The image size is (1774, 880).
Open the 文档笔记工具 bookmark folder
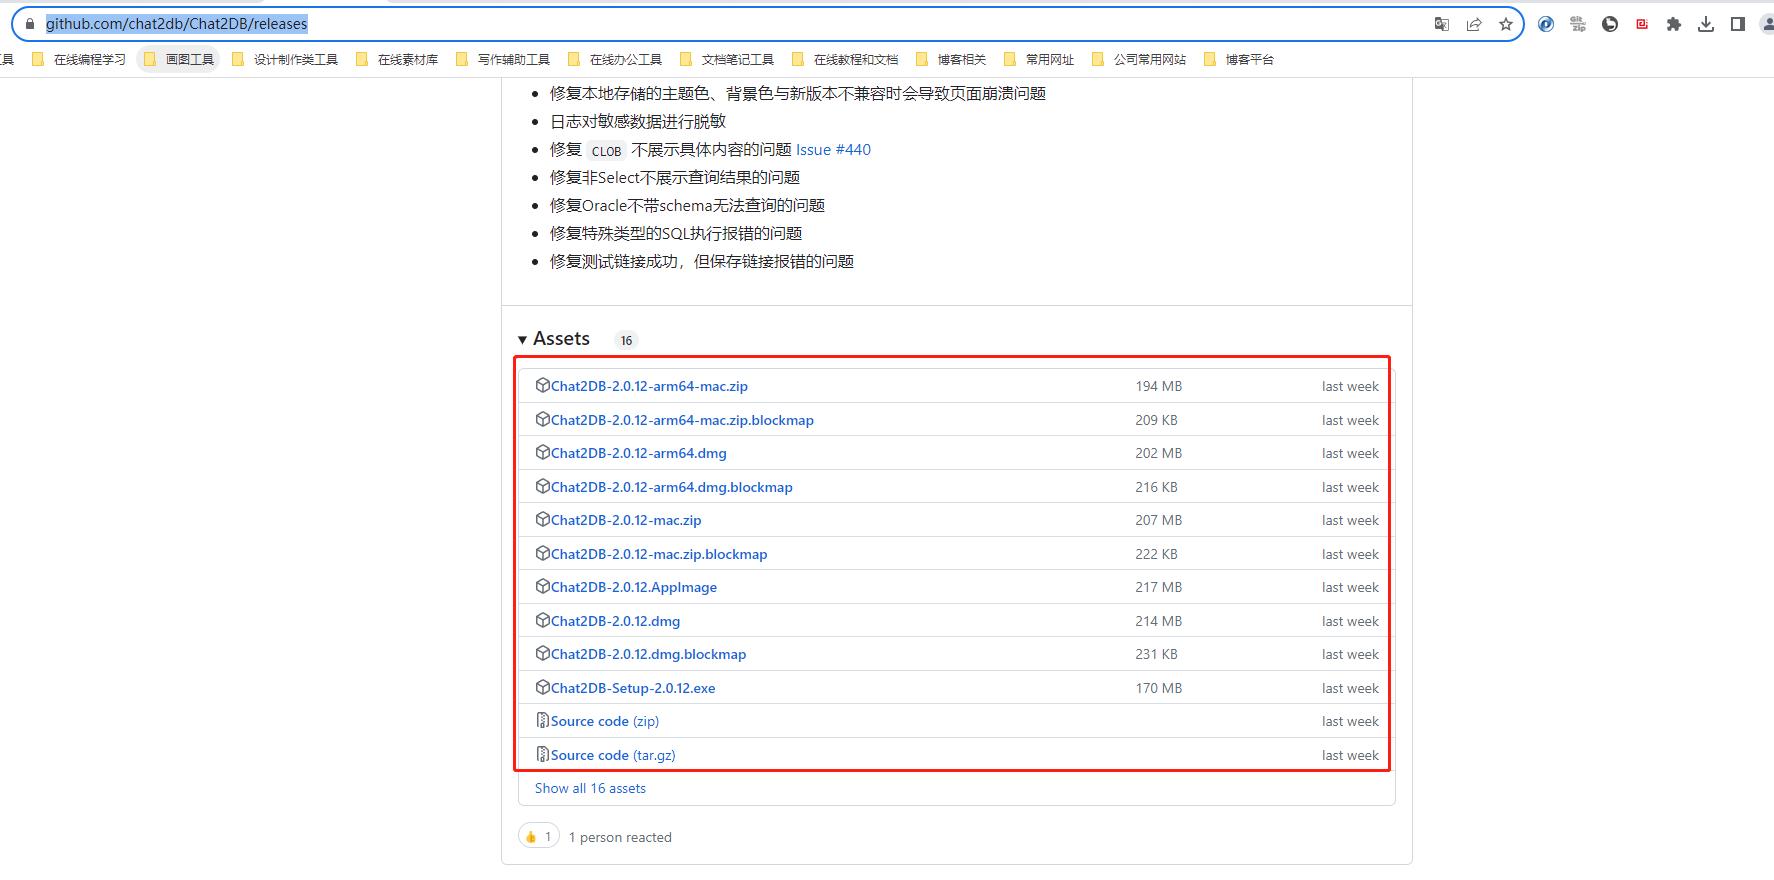[x=727, y=59]
